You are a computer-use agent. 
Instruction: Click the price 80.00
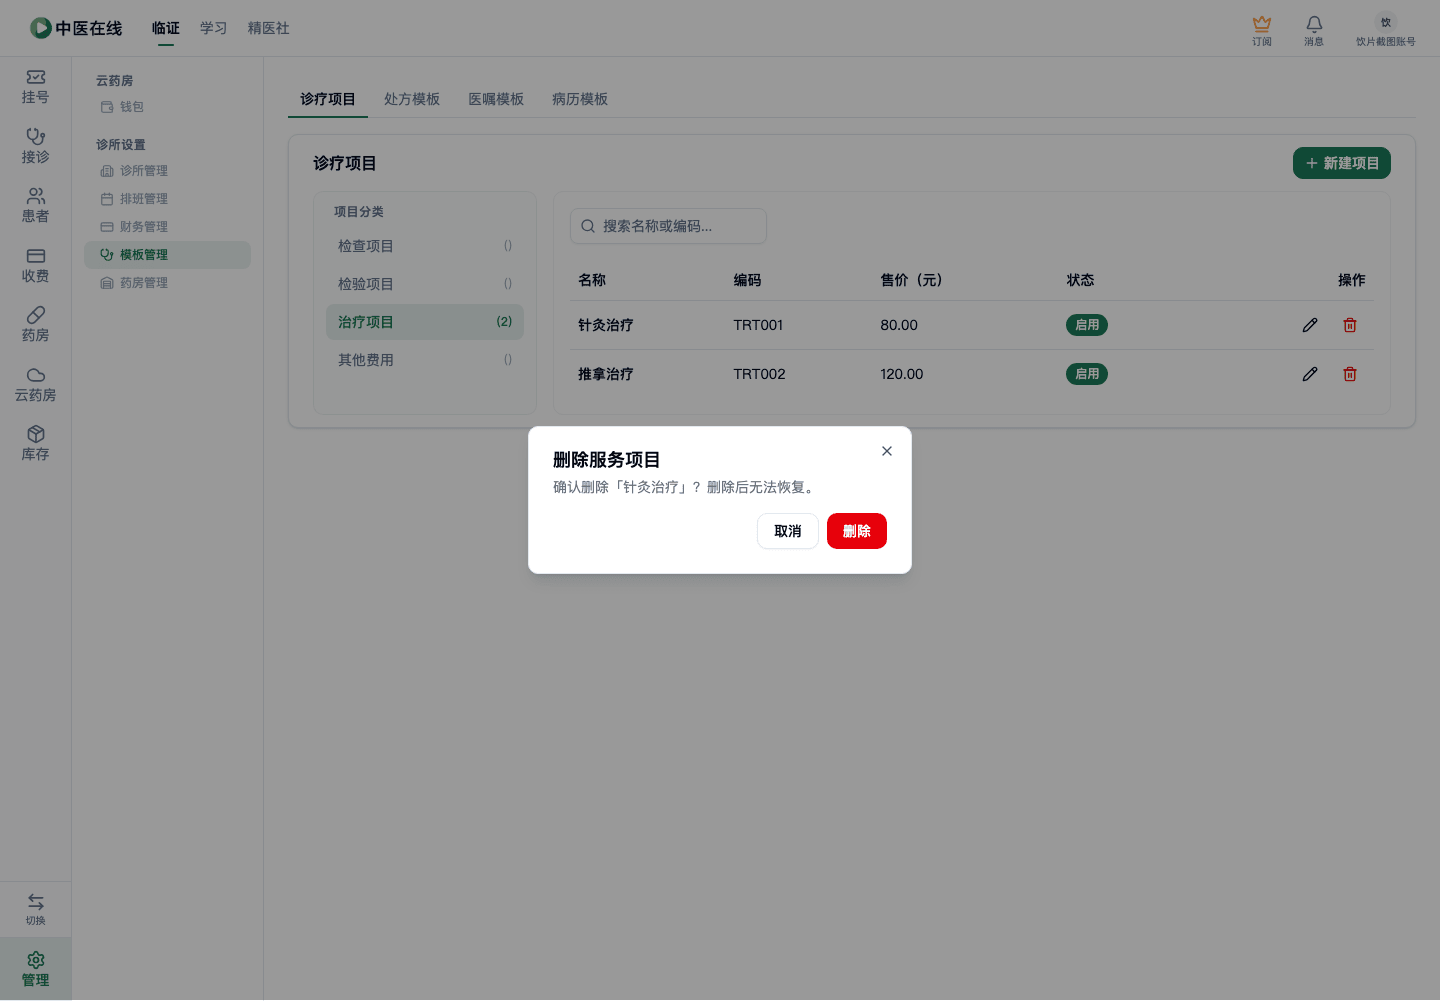coord(899,325)
